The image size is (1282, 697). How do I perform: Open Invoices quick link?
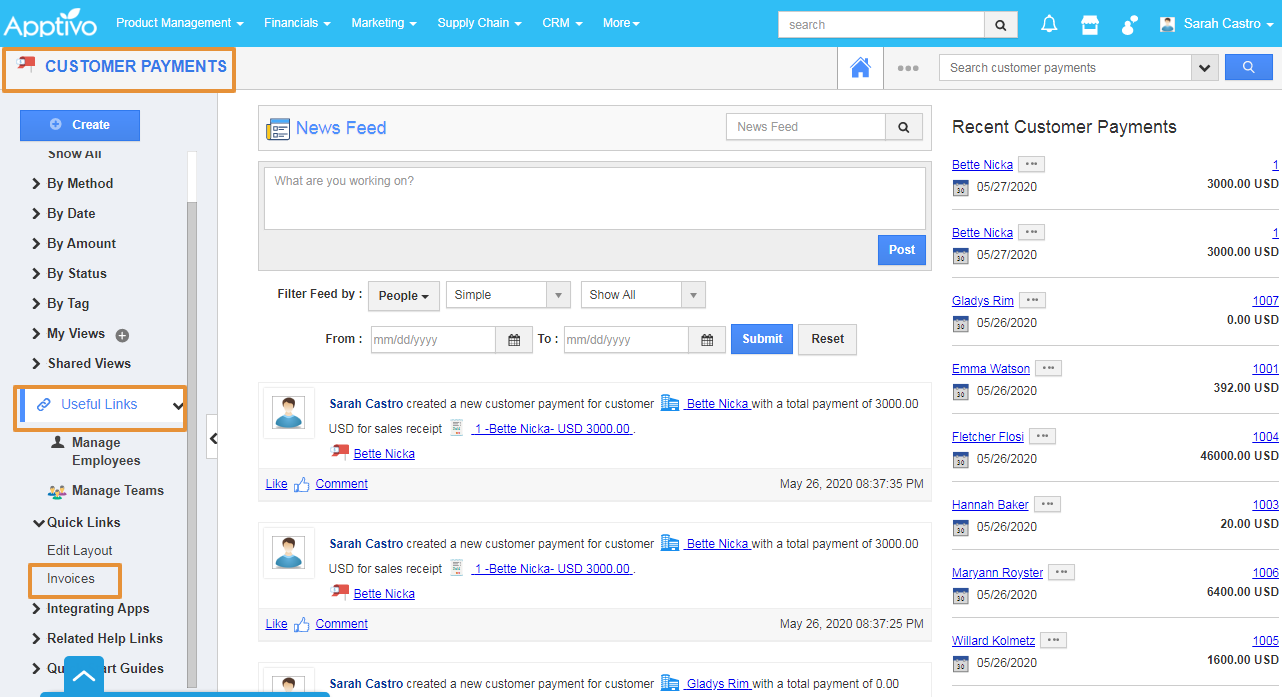tap(71, 579)
